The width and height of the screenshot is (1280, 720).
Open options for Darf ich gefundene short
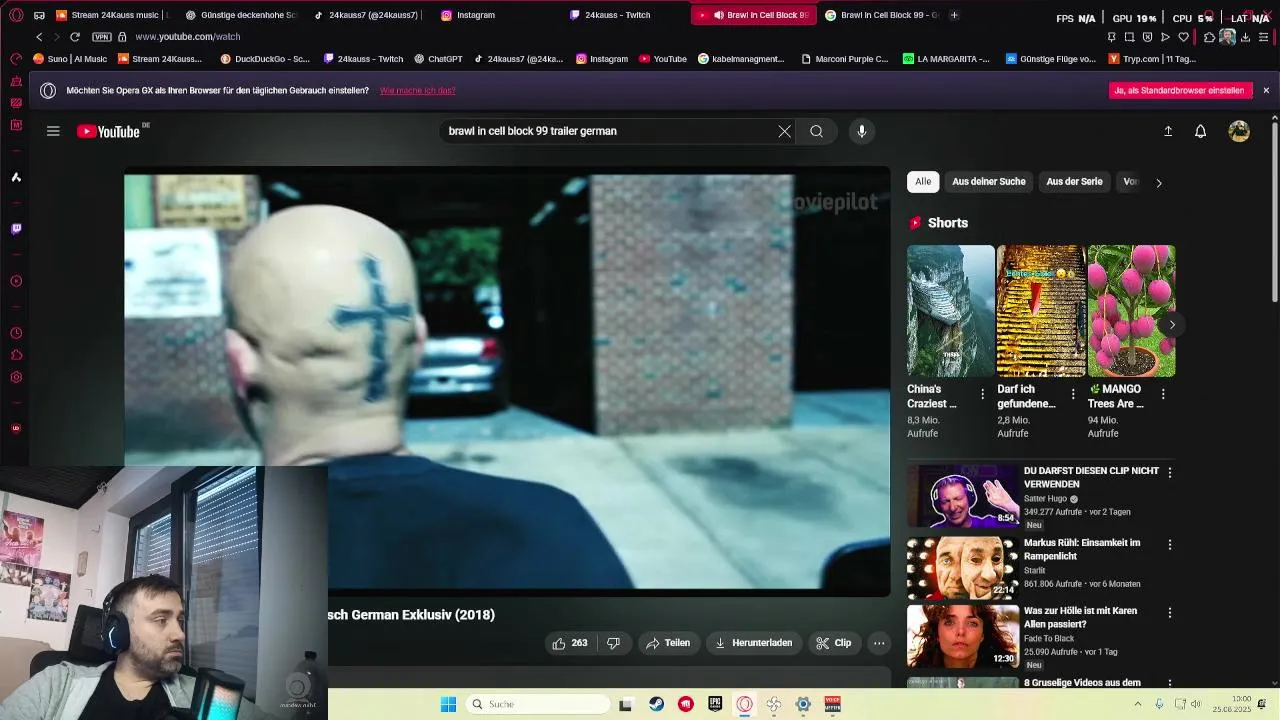click(1072, 394)
